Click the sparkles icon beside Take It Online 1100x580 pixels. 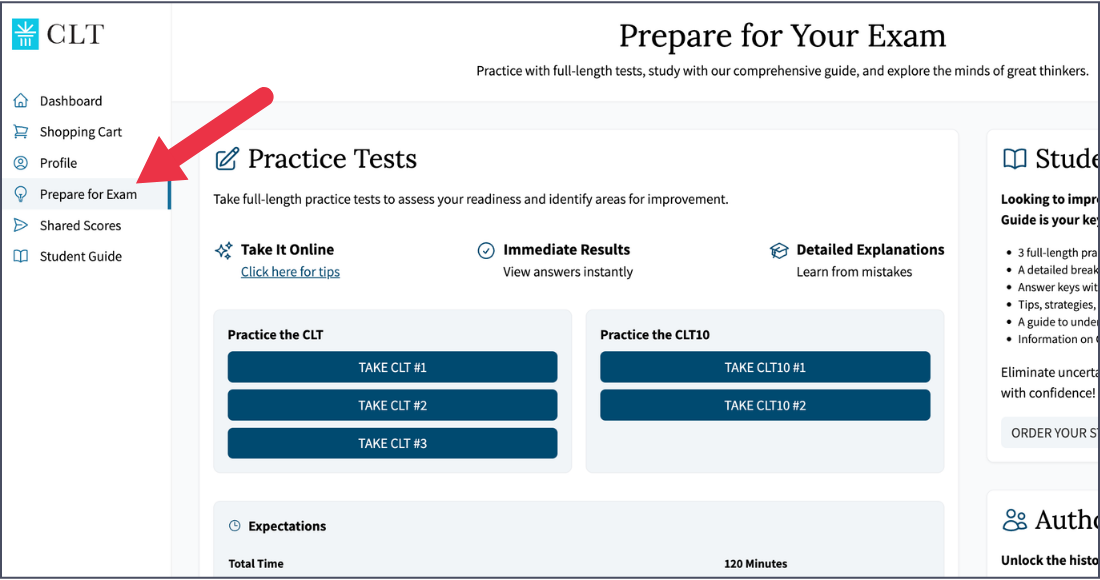tap(224, 250)
